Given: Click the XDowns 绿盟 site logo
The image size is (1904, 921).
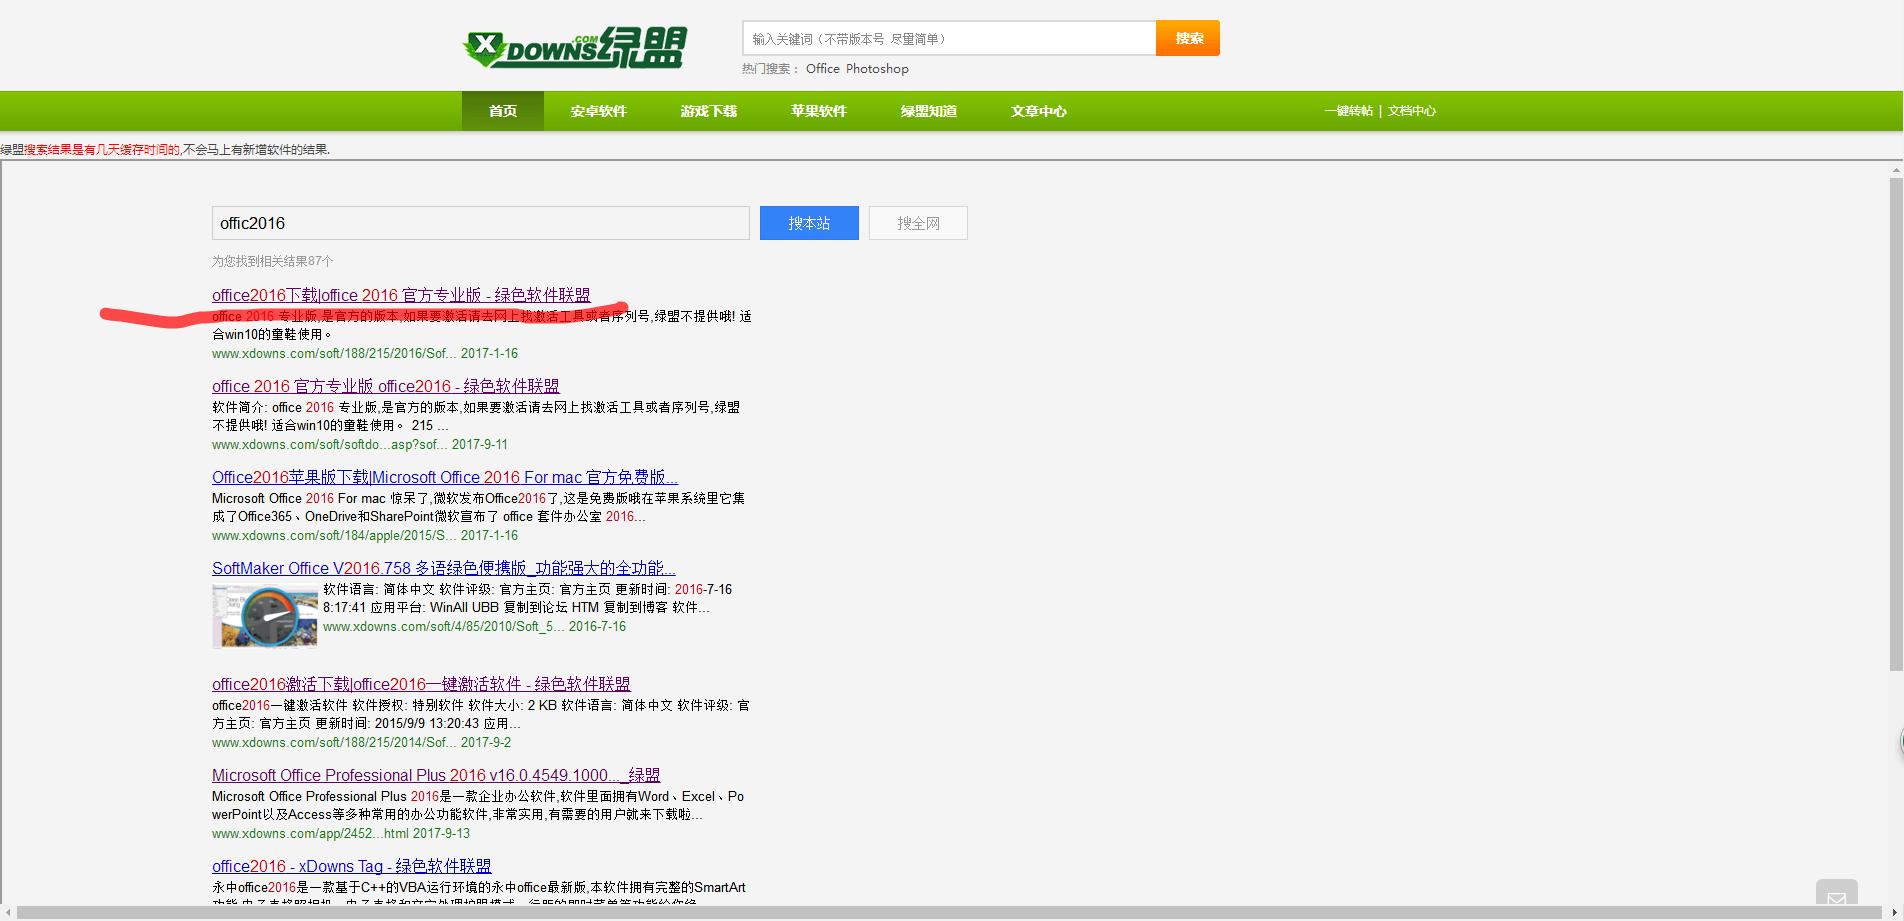Looking at the screenshot, I should tap(575, 47).
